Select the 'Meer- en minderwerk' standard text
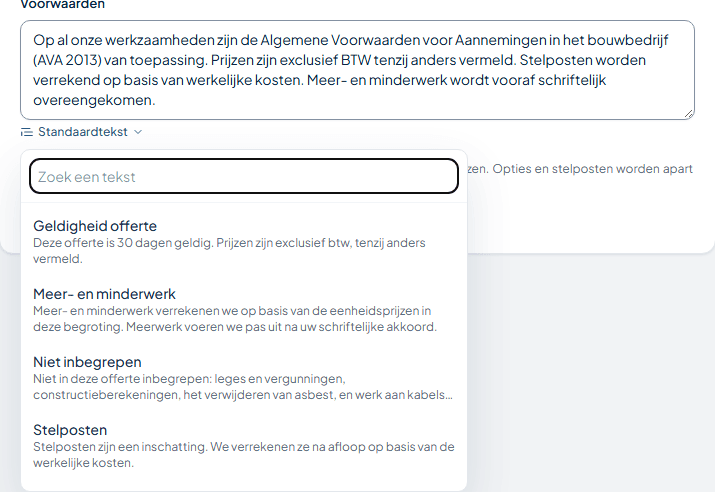Image resolution: width=715 pixels, height=492 pixels. click(x=244, y=310)
